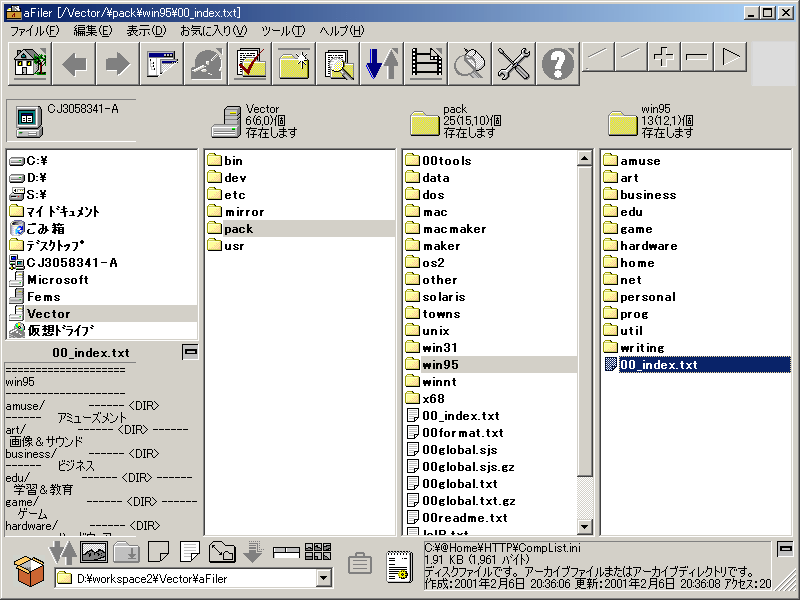This screenshot has height=600, width=800.
Task: Open the 編集(E) menu
Action: (x=93, y=31)
